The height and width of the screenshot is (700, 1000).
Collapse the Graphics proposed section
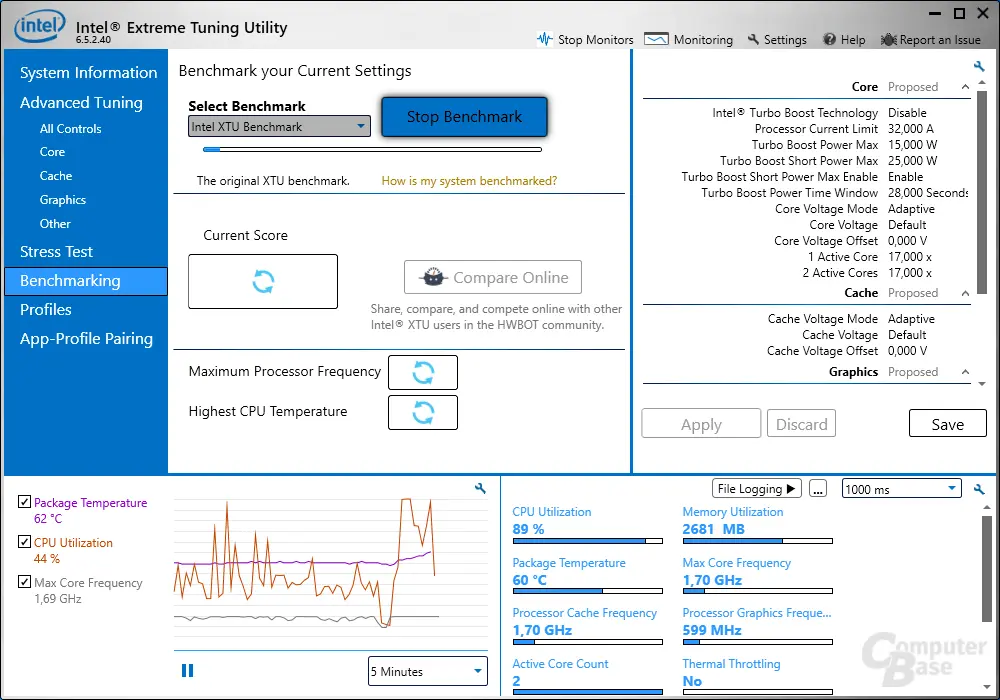tap(965, 372)
